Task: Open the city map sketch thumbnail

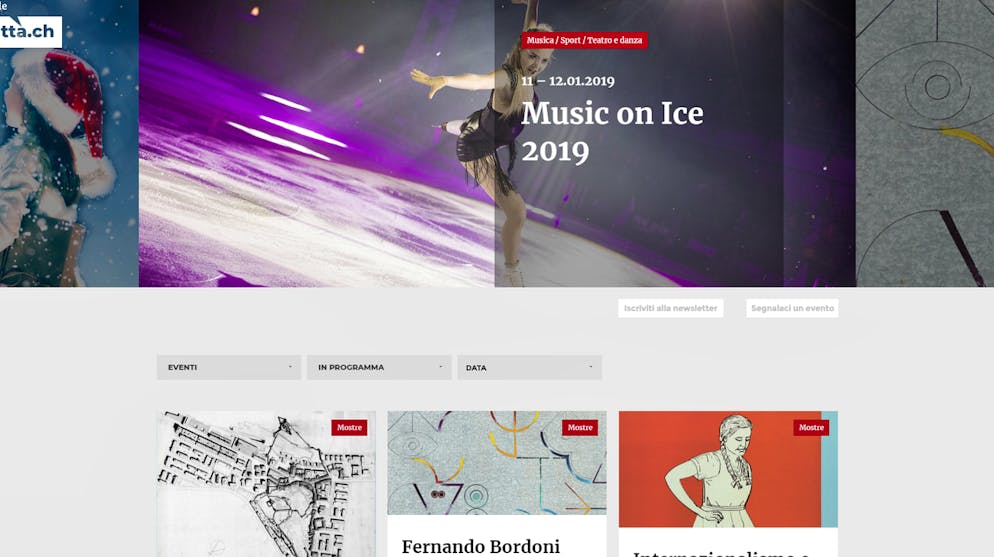Action: tap(266, 484)
